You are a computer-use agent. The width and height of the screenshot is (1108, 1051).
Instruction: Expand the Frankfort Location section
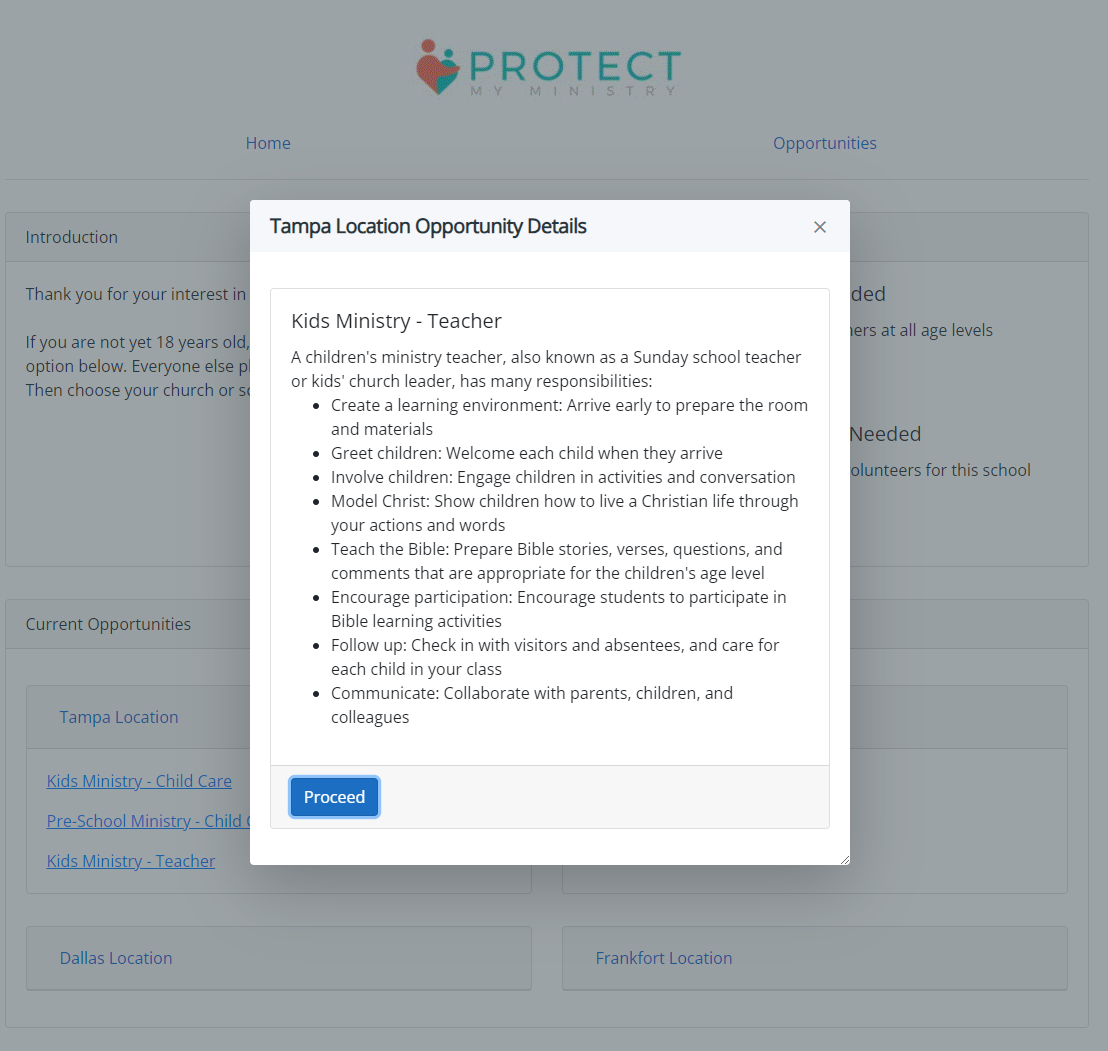(664, 958)
